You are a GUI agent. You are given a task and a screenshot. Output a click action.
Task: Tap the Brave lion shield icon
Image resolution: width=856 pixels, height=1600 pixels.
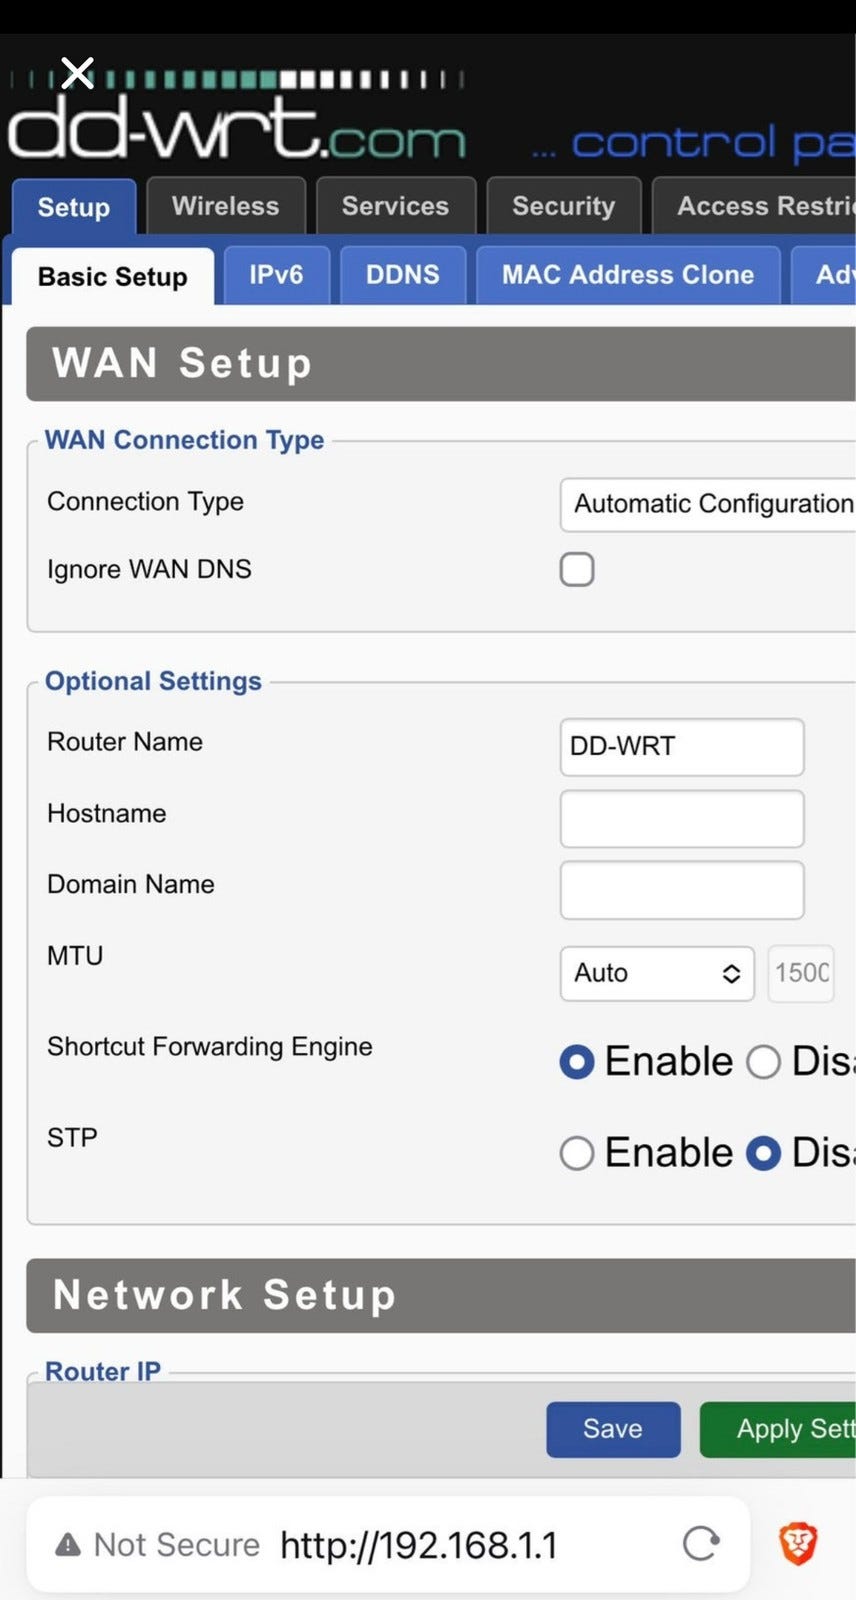tap(798, 1543)
